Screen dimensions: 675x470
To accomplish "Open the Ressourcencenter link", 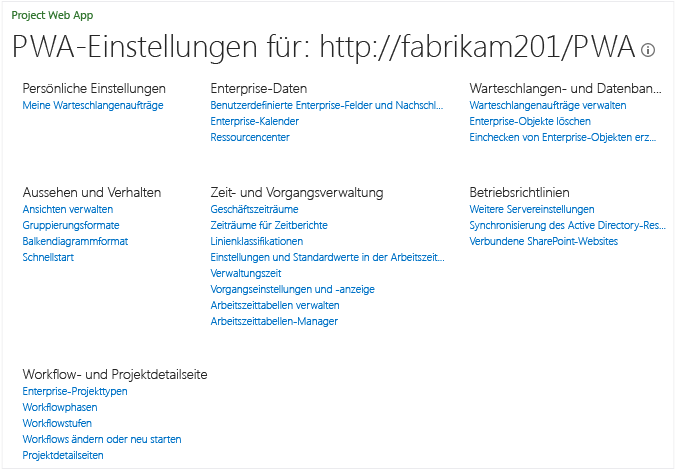I will coord(250,137).
